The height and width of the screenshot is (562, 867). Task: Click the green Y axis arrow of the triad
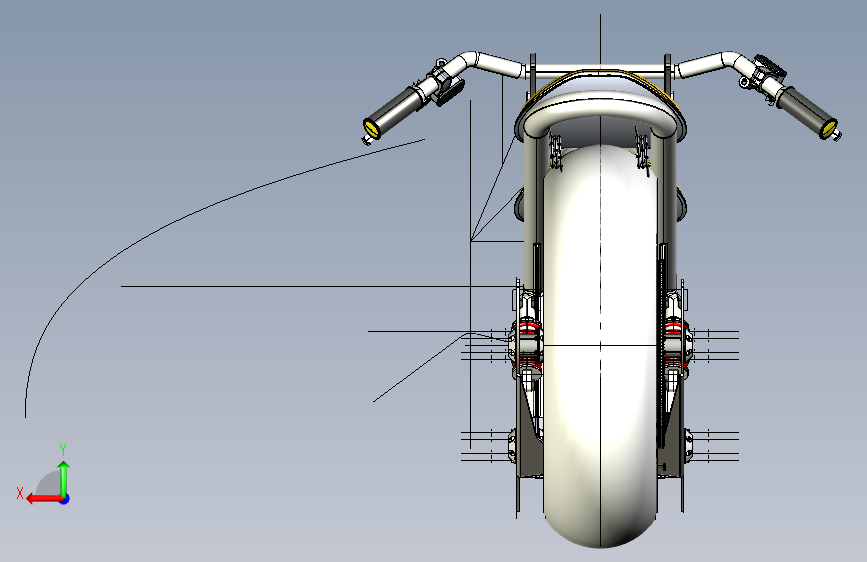pyautogui.click(x=64, y=478)
